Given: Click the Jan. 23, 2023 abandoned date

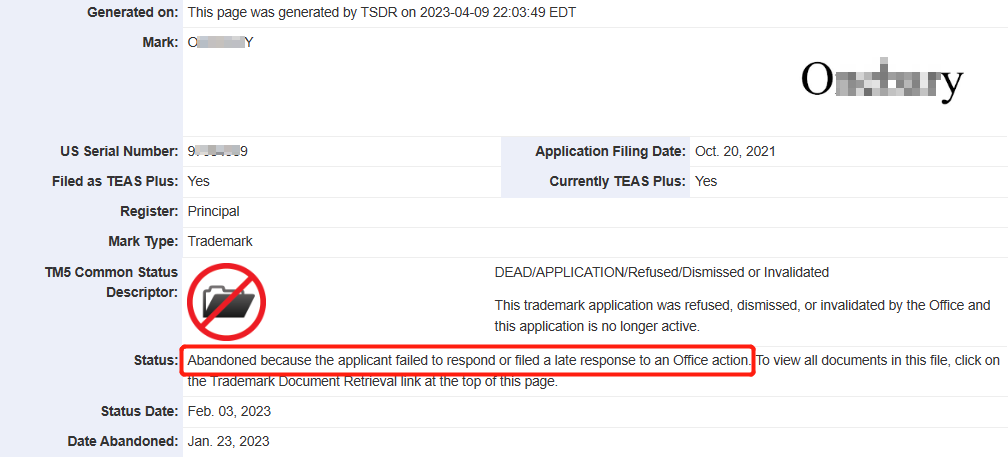Looking at the screenshot, I should pyautogui.click(x=228, y=442).
